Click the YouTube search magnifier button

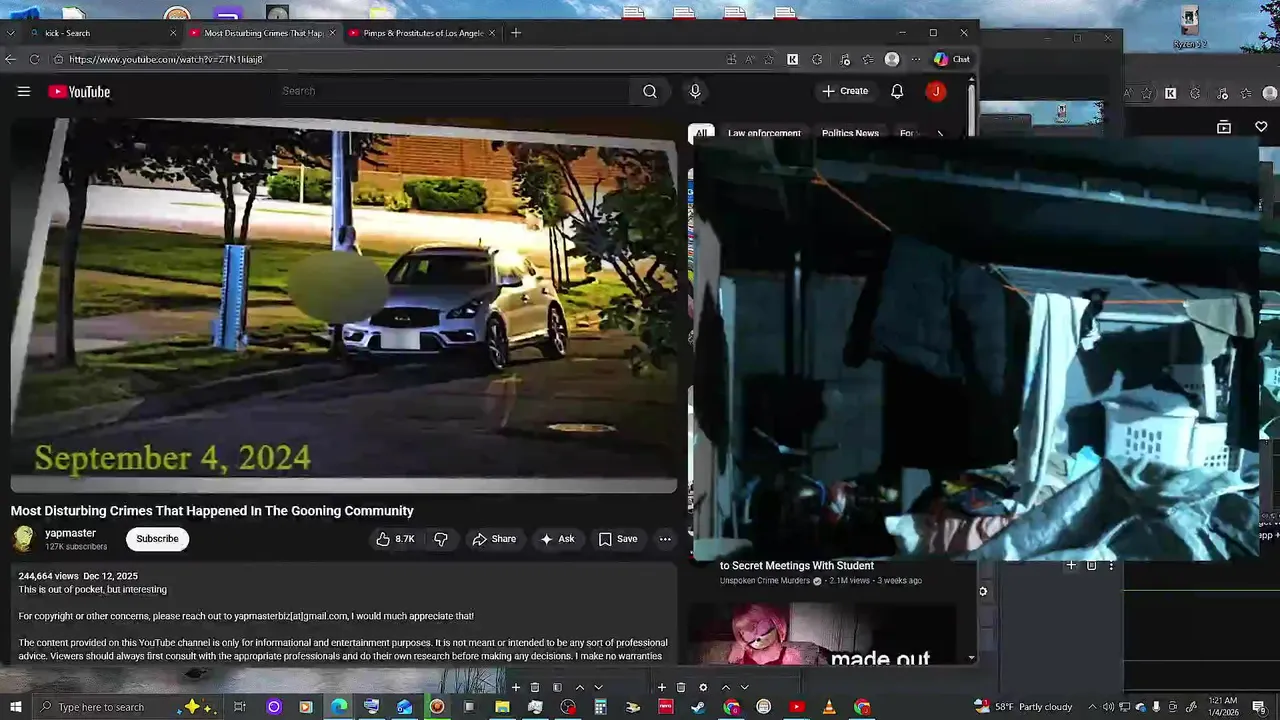coord(650,91)
